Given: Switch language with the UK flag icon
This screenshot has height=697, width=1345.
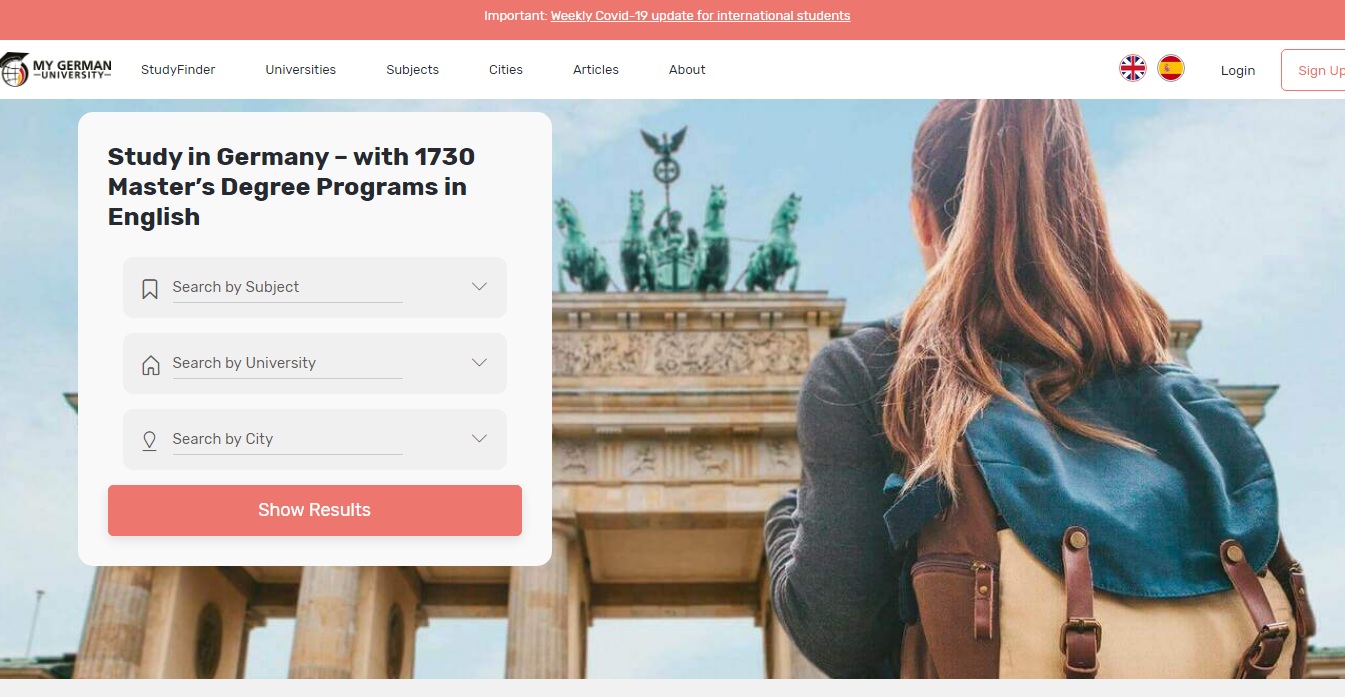Looking at the screenshot, I should click(1133, 68).
